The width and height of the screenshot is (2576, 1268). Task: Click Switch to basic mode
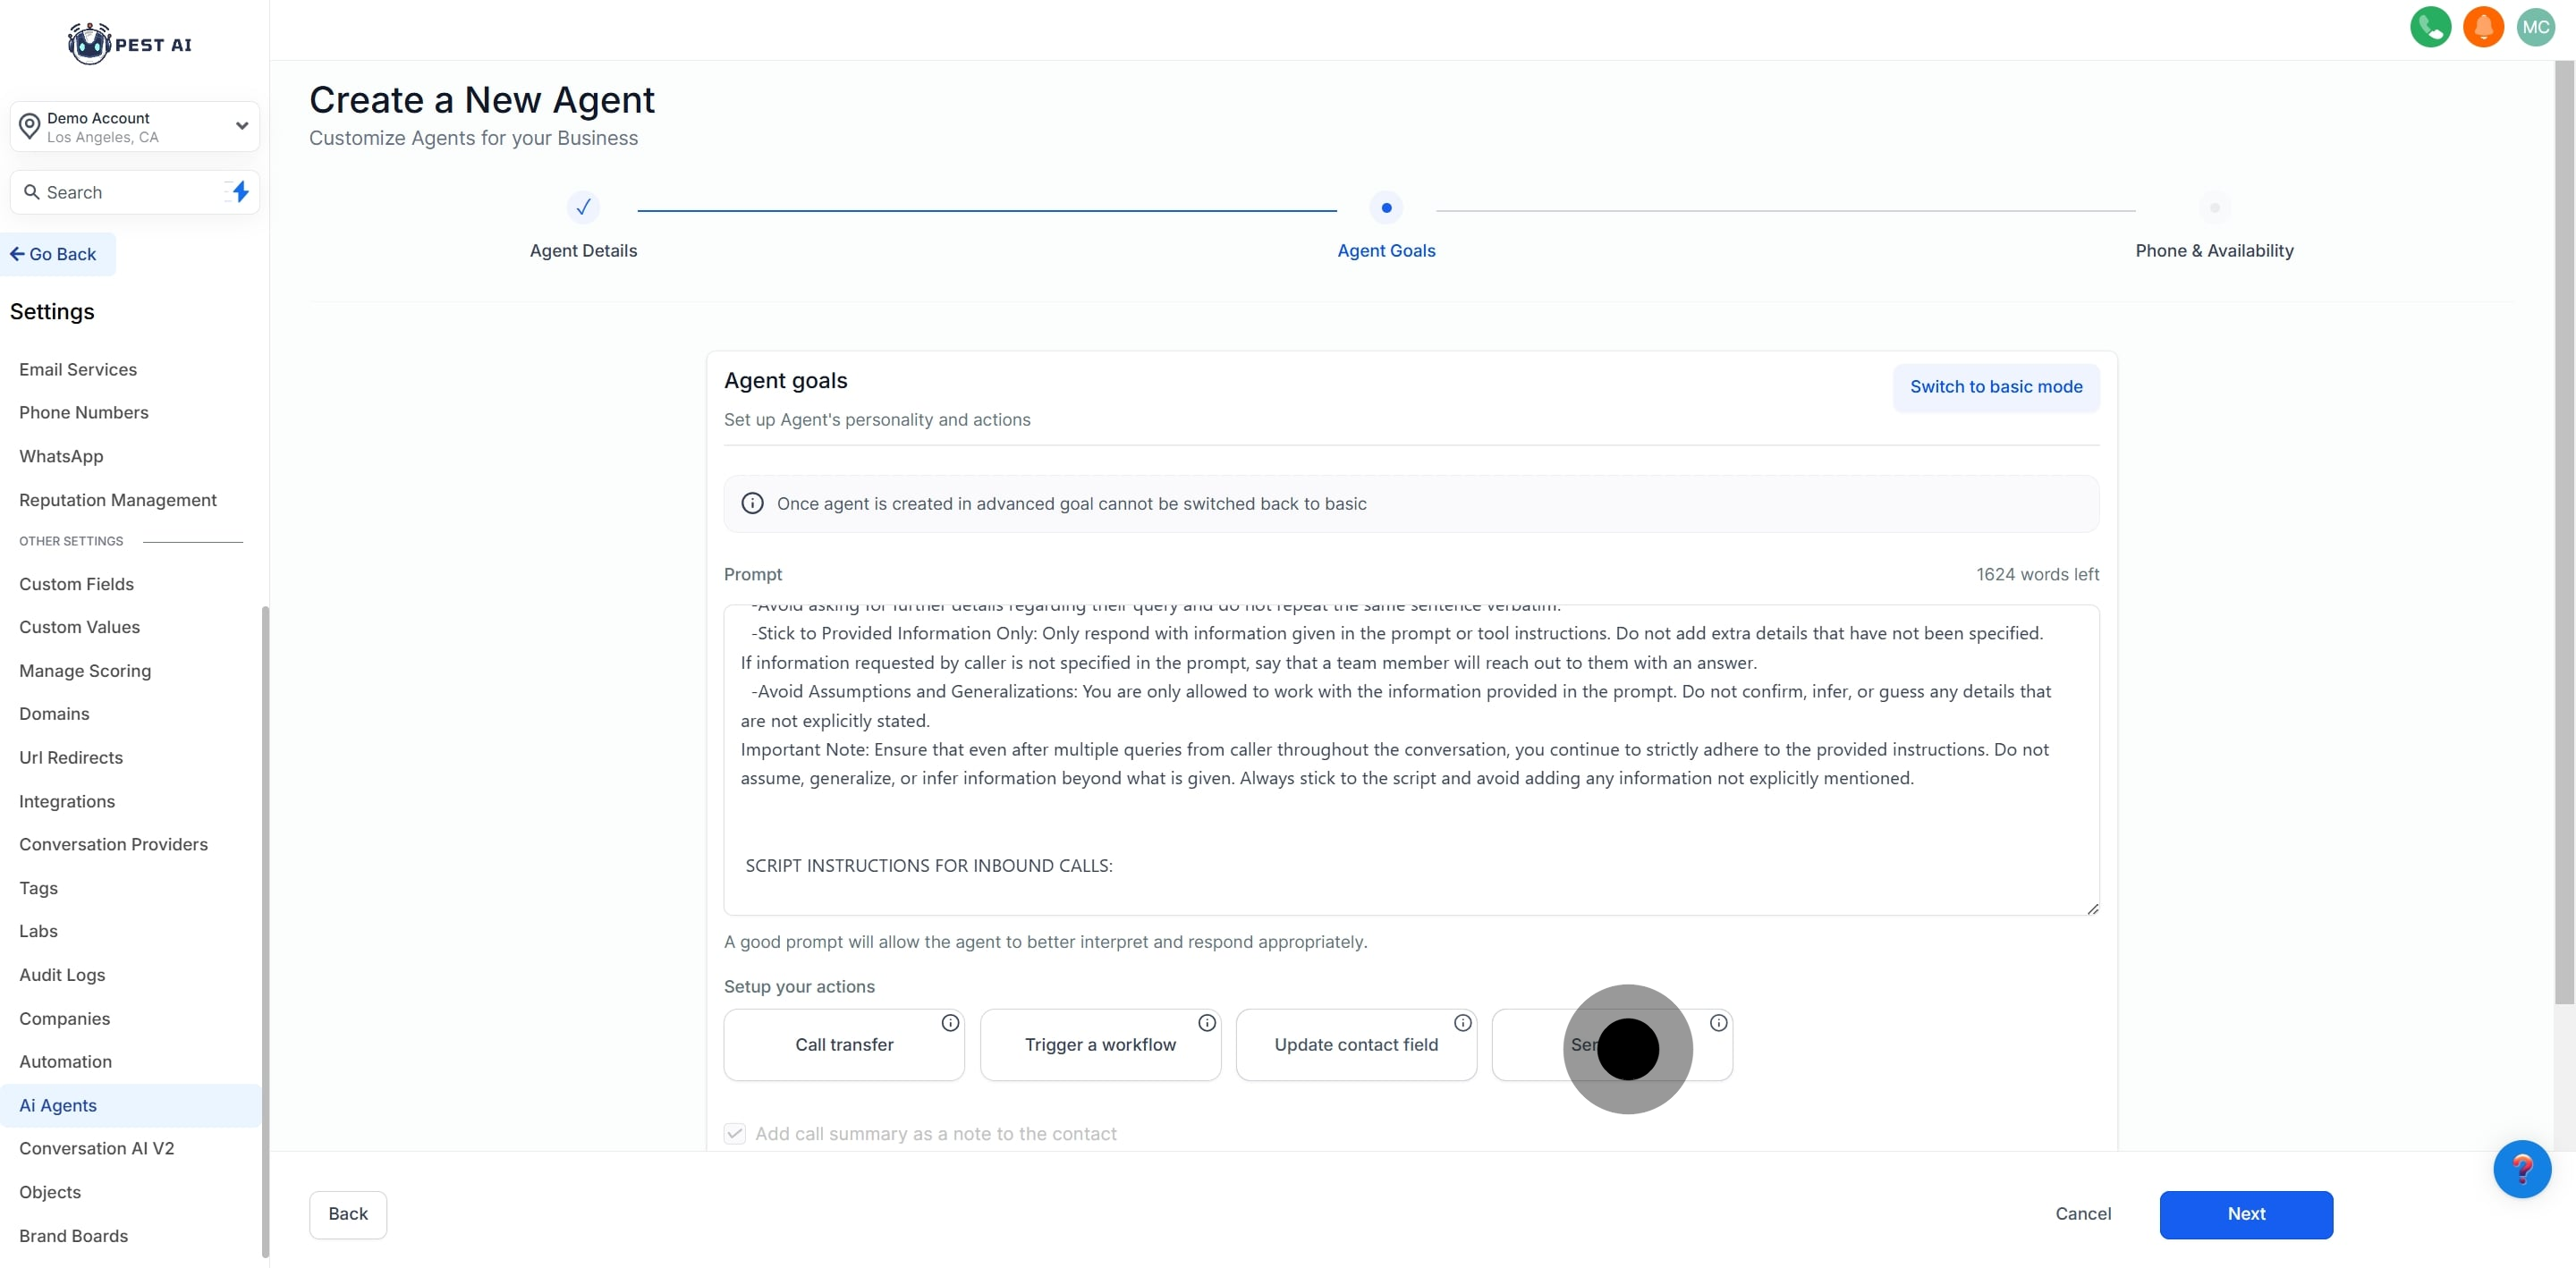pyautogui.click(x=1995, y=387)
